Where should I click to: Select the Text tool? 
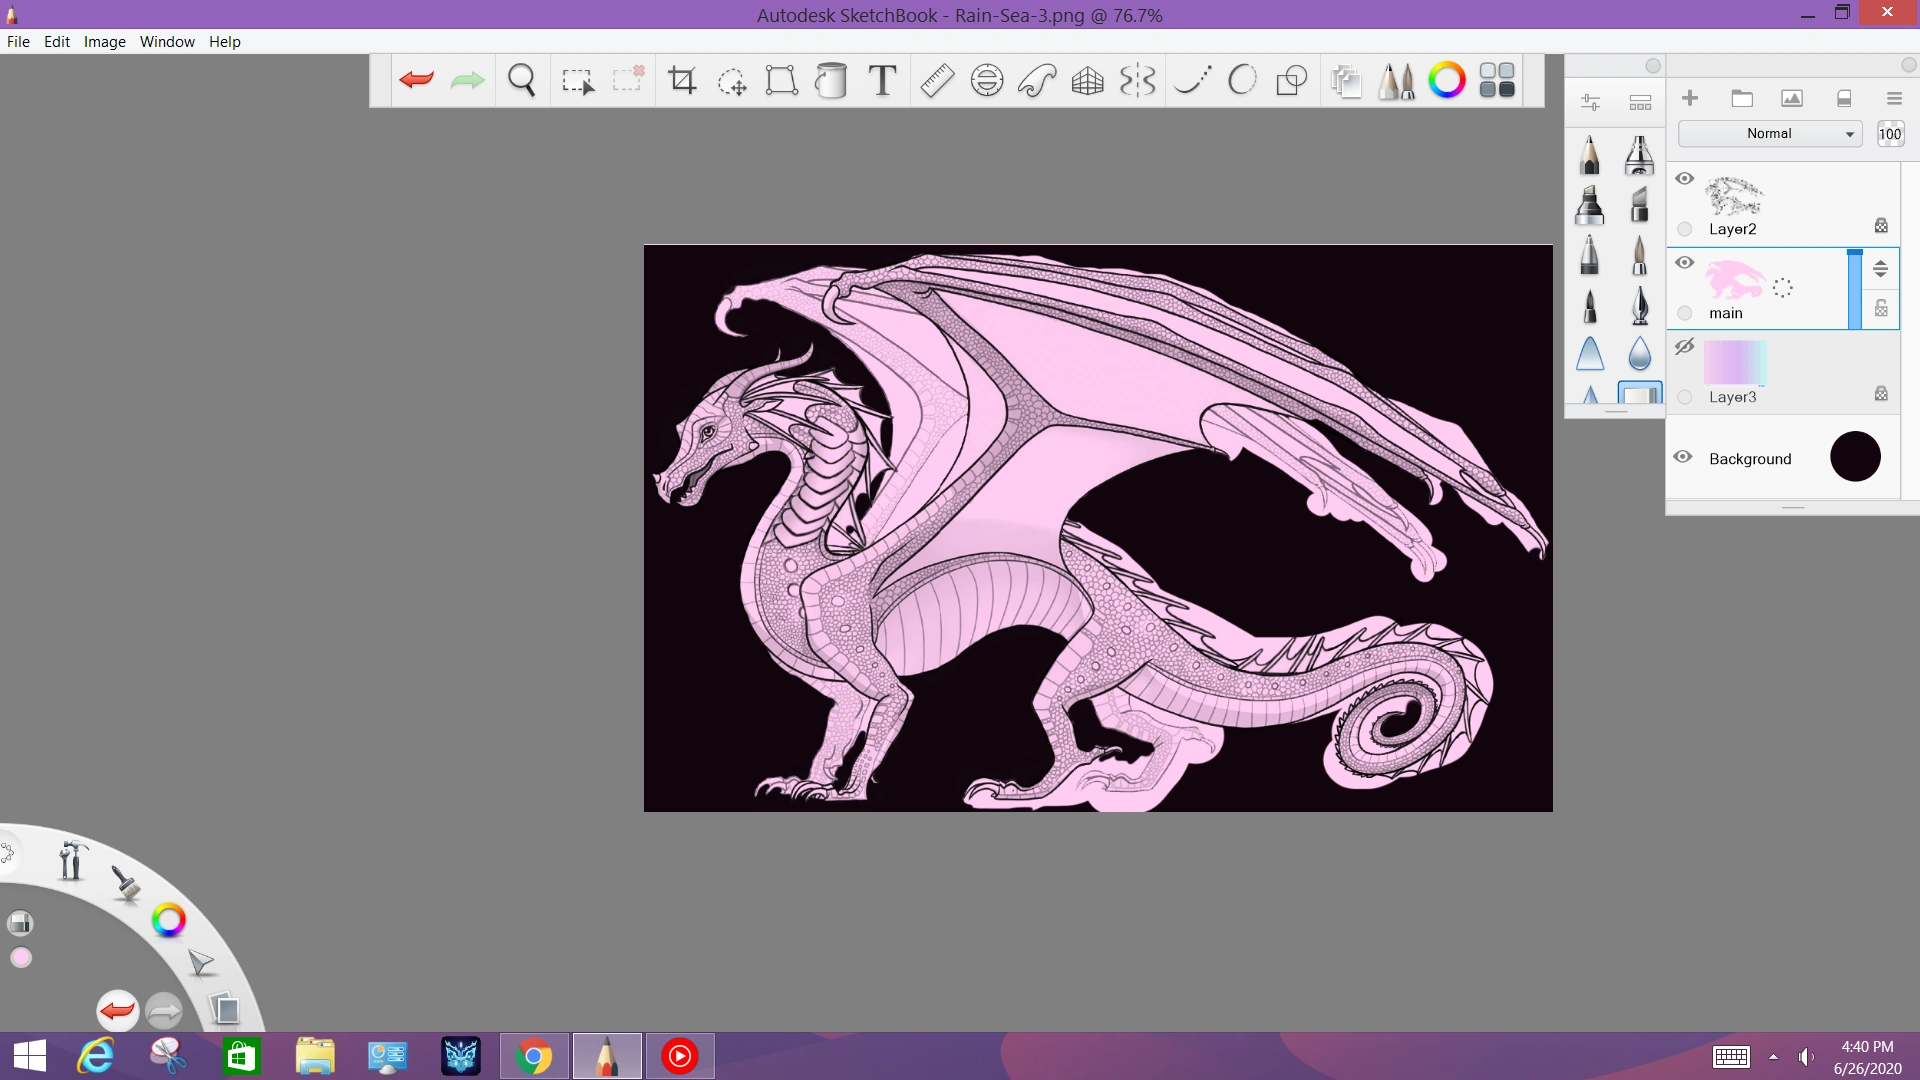(882, 80)
